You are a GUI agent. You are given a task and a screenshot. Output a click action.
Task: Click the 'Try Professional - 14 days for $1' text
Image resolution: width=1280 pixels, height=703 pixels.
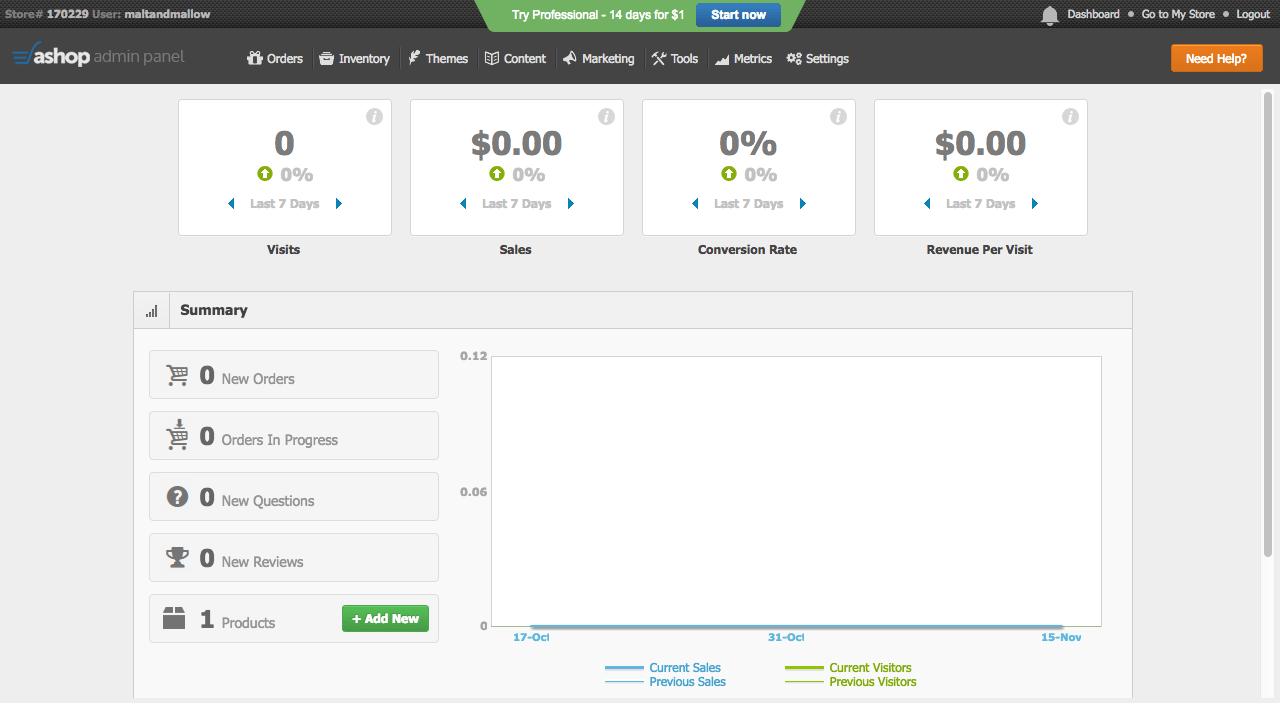point(598,15)
